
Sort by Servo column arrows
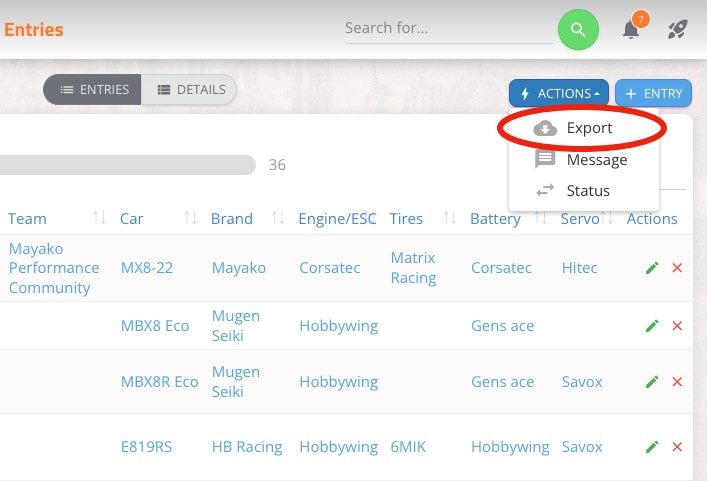click(607, 218)
